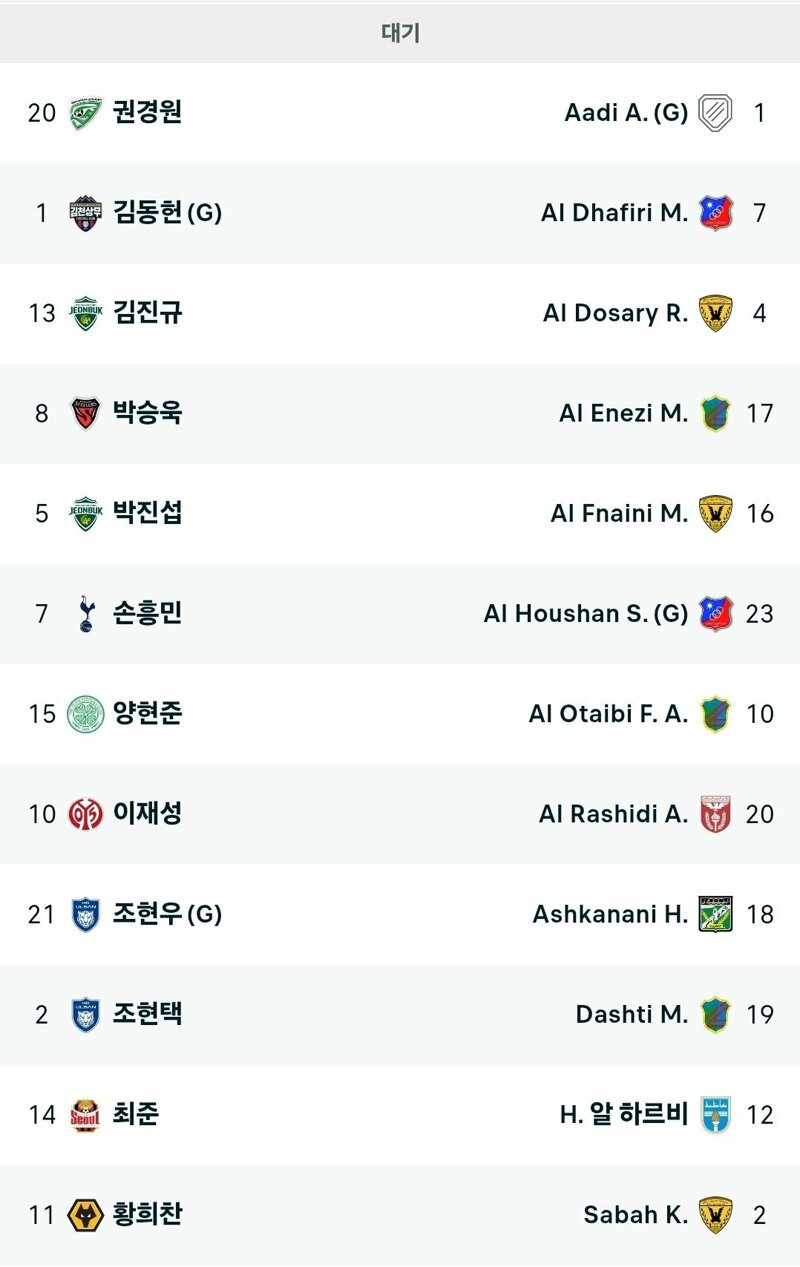The height and width of the screenshot is (1267, 800).
Task: Click club crest beside Al Rashidi A.
Action: pos(715,814)
